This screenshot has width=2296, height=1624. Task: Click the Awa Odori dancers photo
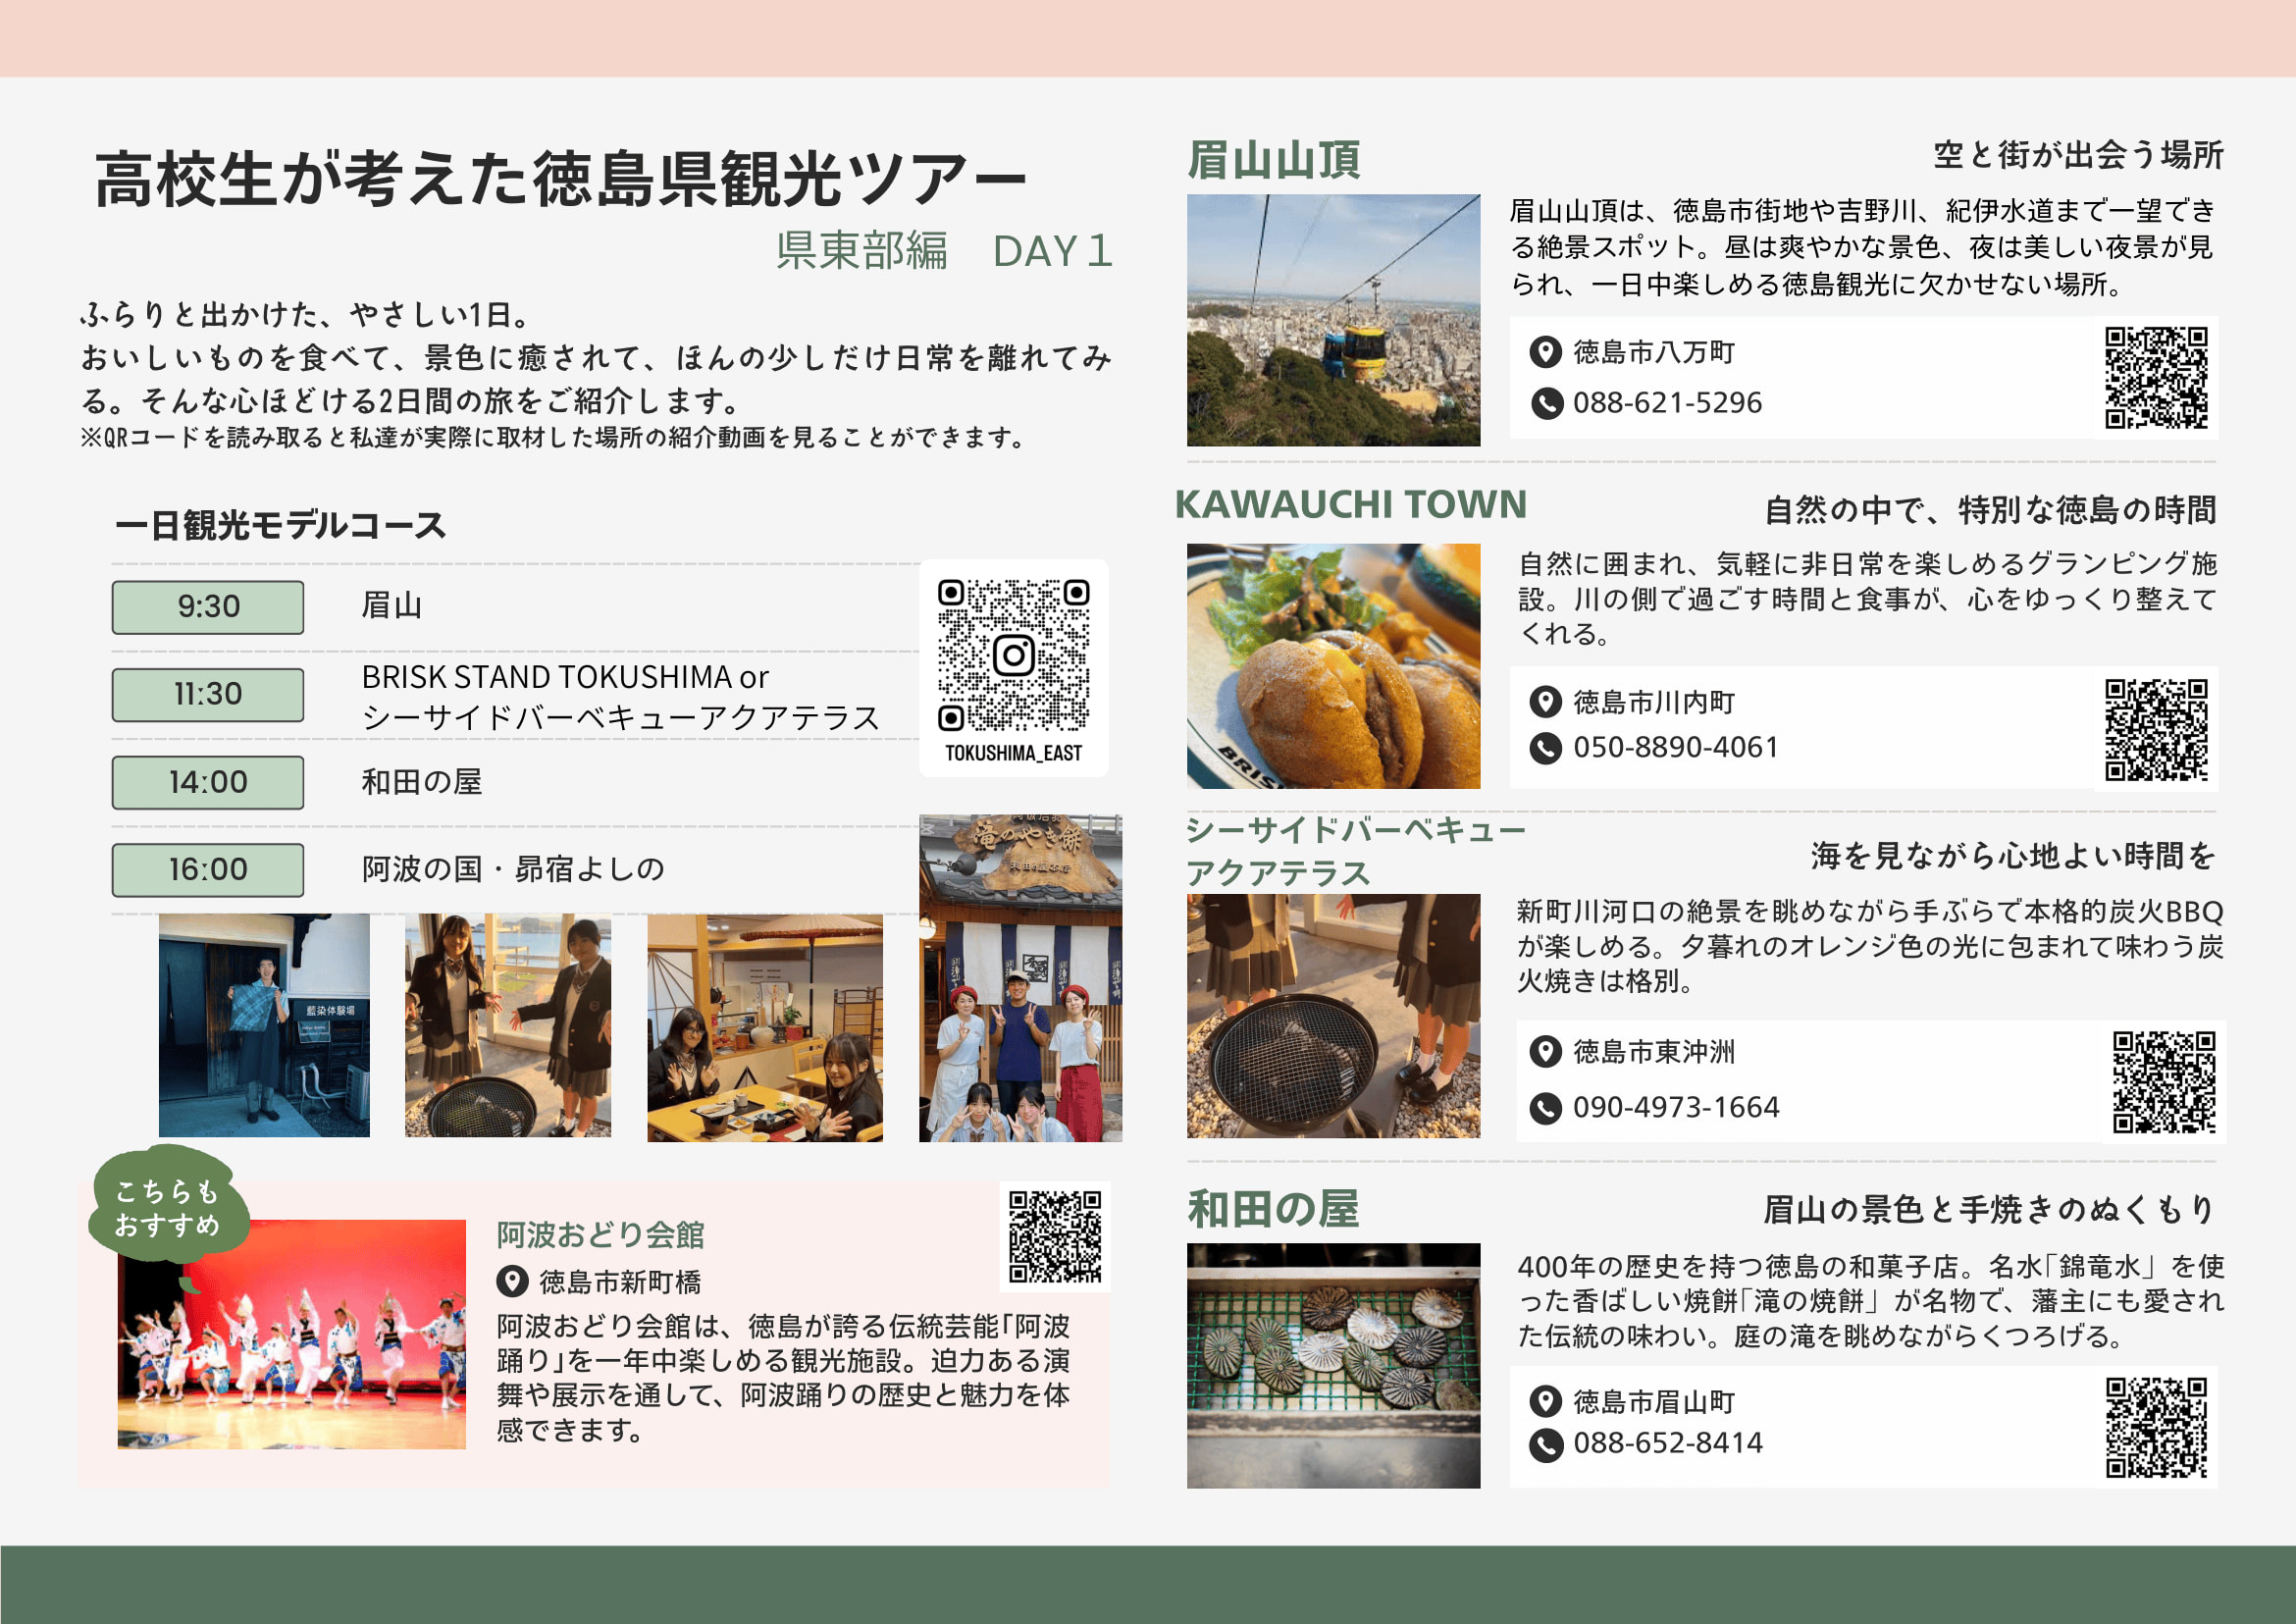coord(291,1335)
